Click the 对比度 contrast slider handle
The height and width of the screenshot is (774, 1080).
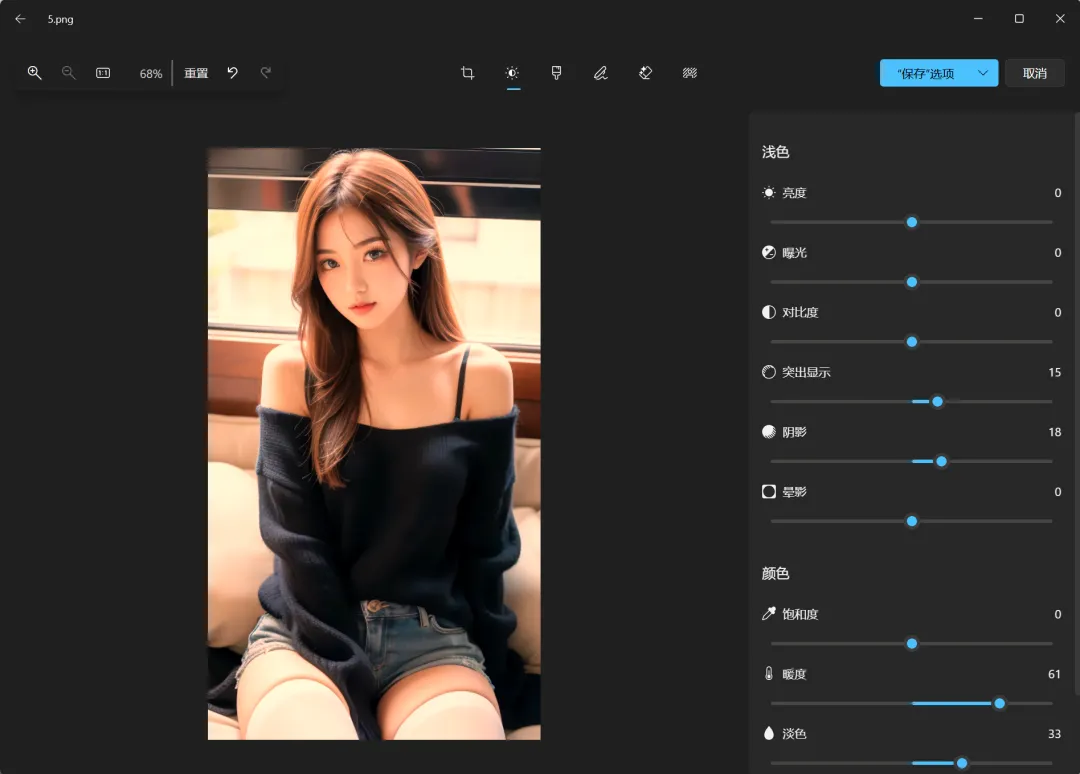[x=912, y=342]
